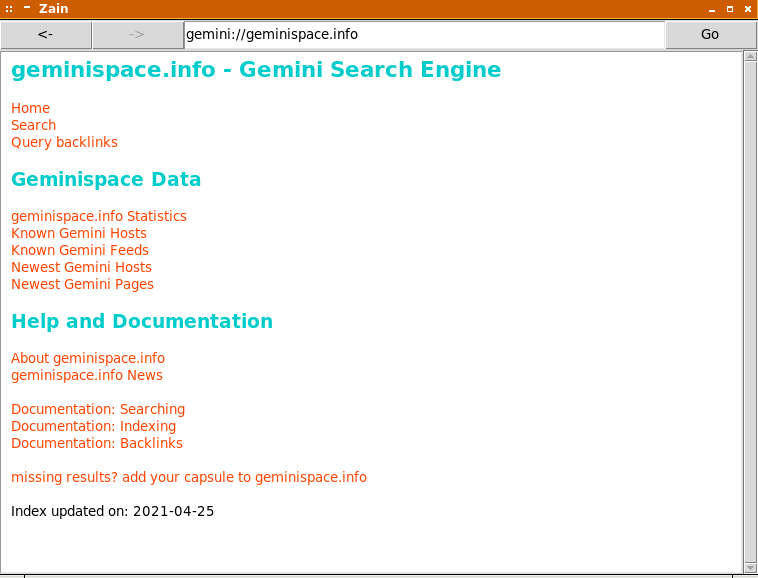
Task: Open Newest Gemini Pages link
Action: click(82, 284)
